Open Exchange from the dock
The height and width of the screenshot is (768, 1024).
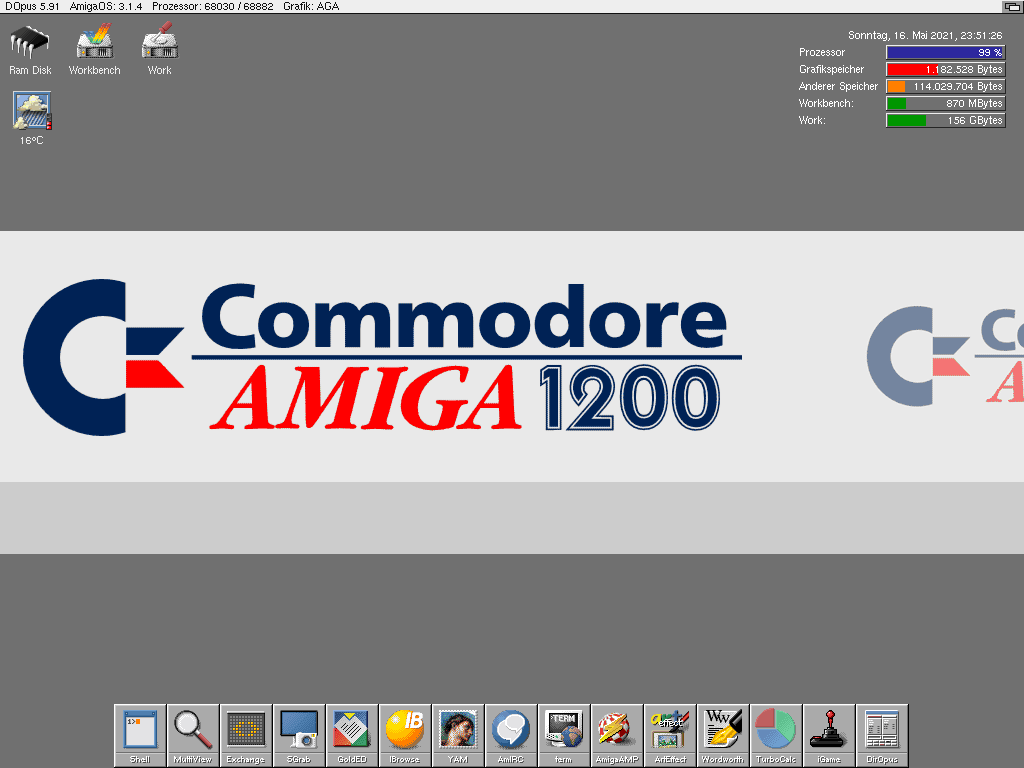coord(246,735)
